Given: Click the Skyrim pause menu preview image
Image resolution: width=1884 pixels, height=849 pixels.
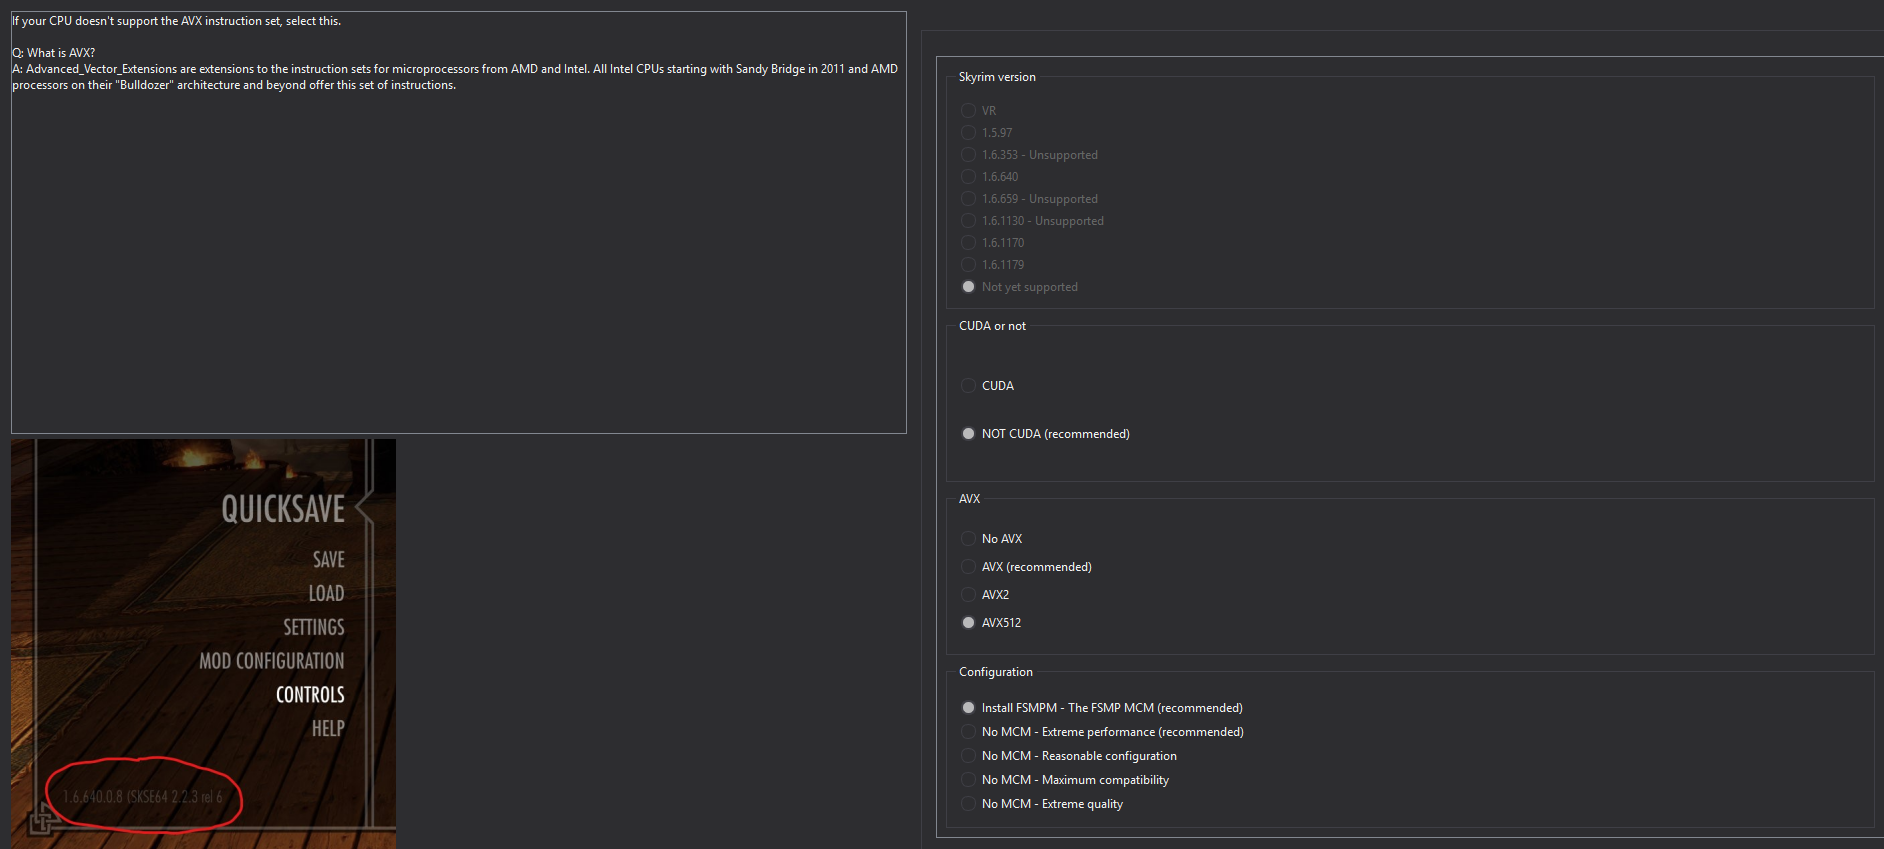Looking at the screenshot, I should (x=203, y=644).
